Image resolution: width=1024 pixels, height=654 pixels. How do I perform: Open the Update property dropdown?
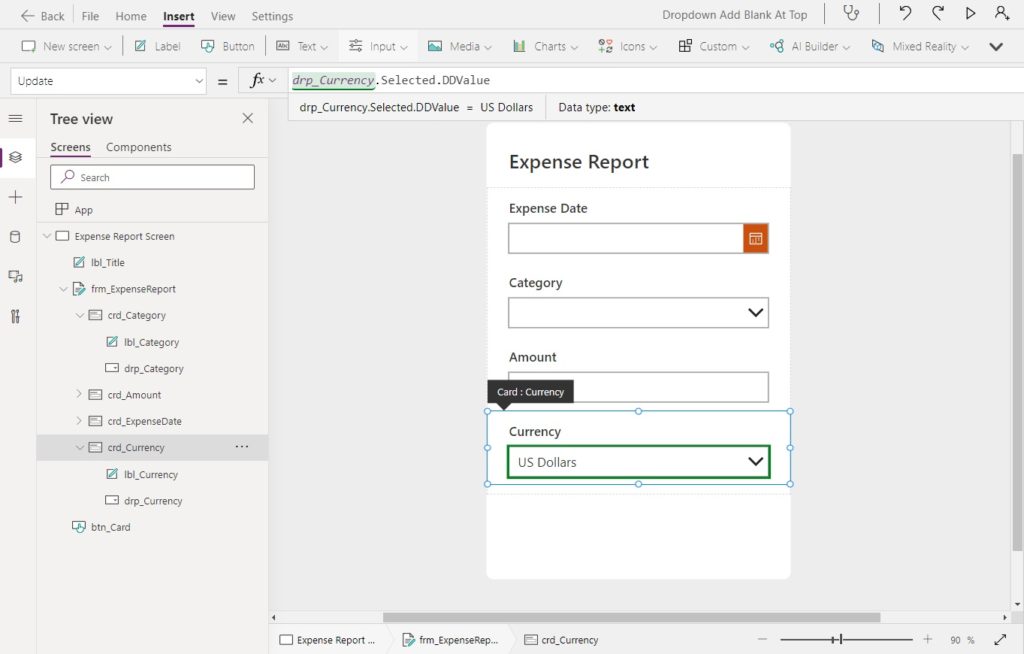pyautogui.click(x=108, y=81)
